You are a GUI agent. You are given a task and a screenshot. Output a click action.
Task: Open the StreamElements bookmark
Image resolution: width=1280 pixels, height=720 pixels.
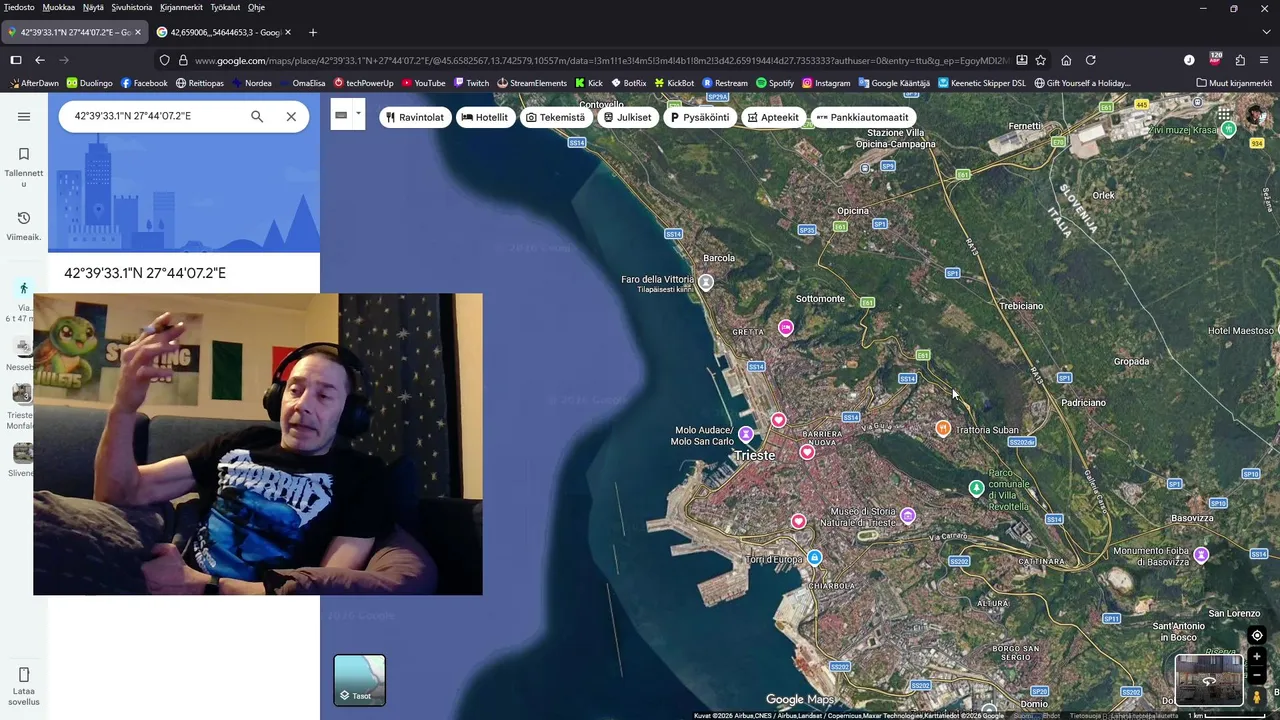tap(532, 83)
